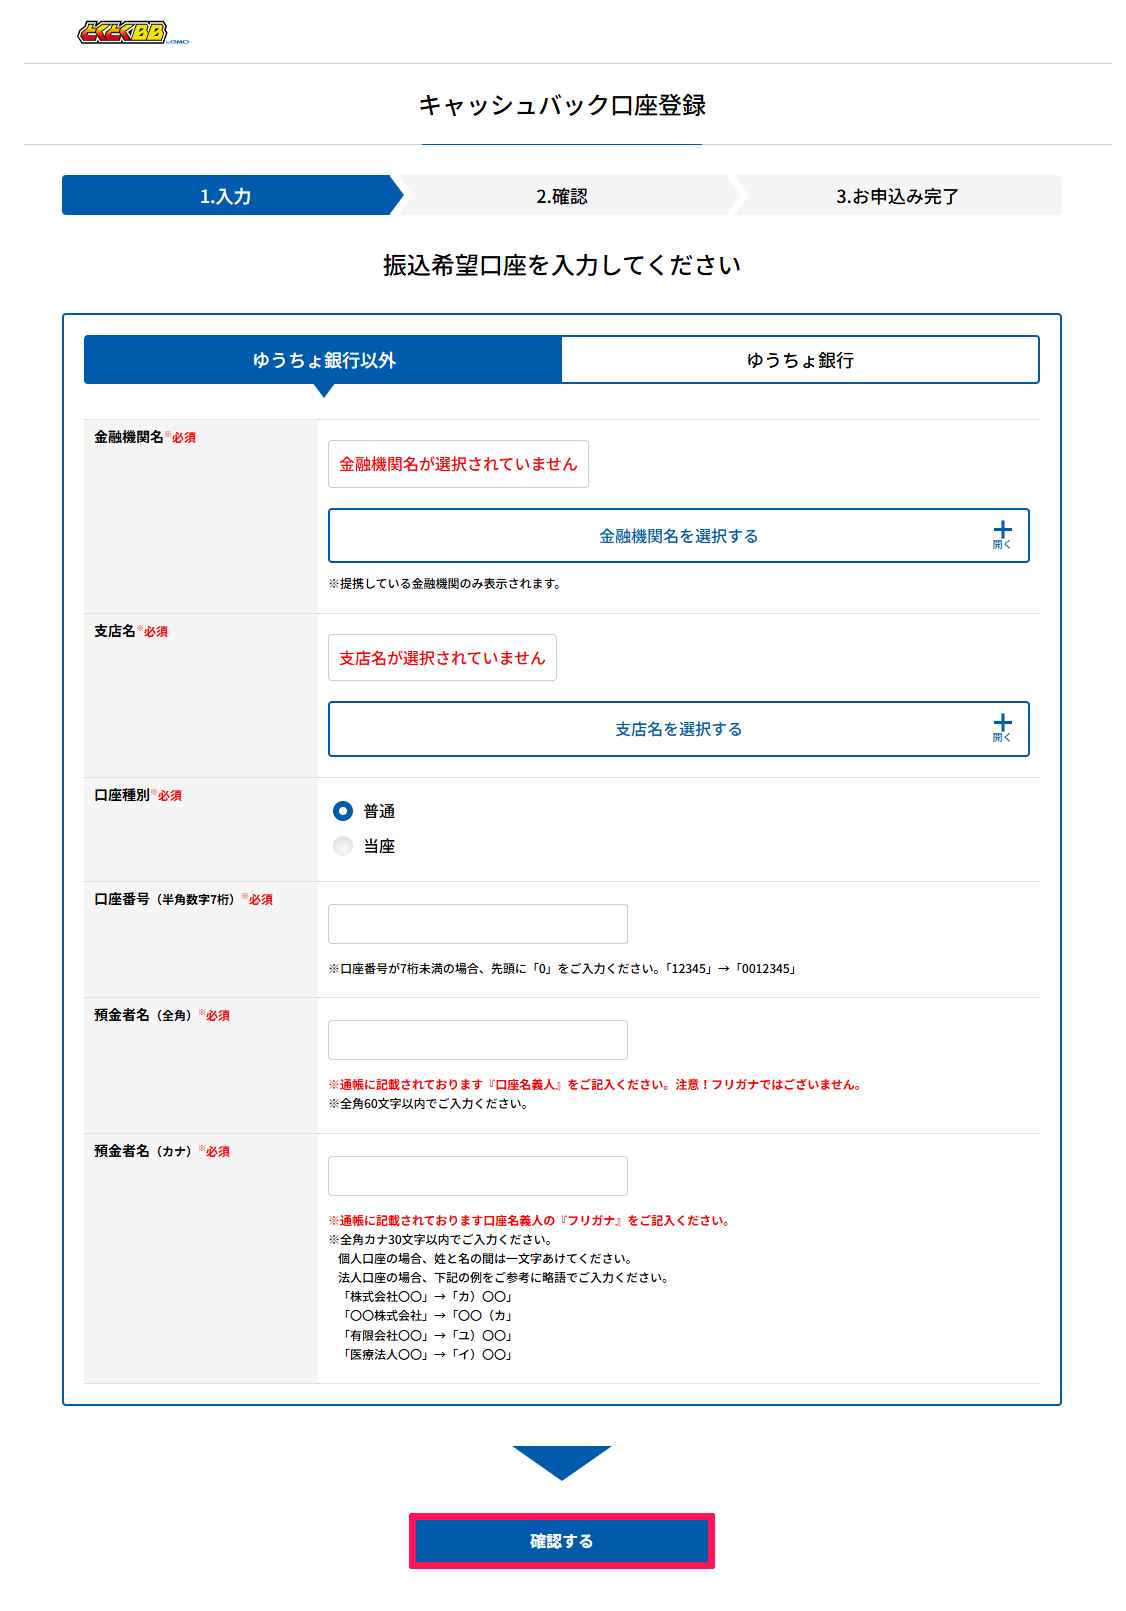Switch to ゆうちょ銀行以外 tab
The image size is (1126, 1611).
point(323,360)
